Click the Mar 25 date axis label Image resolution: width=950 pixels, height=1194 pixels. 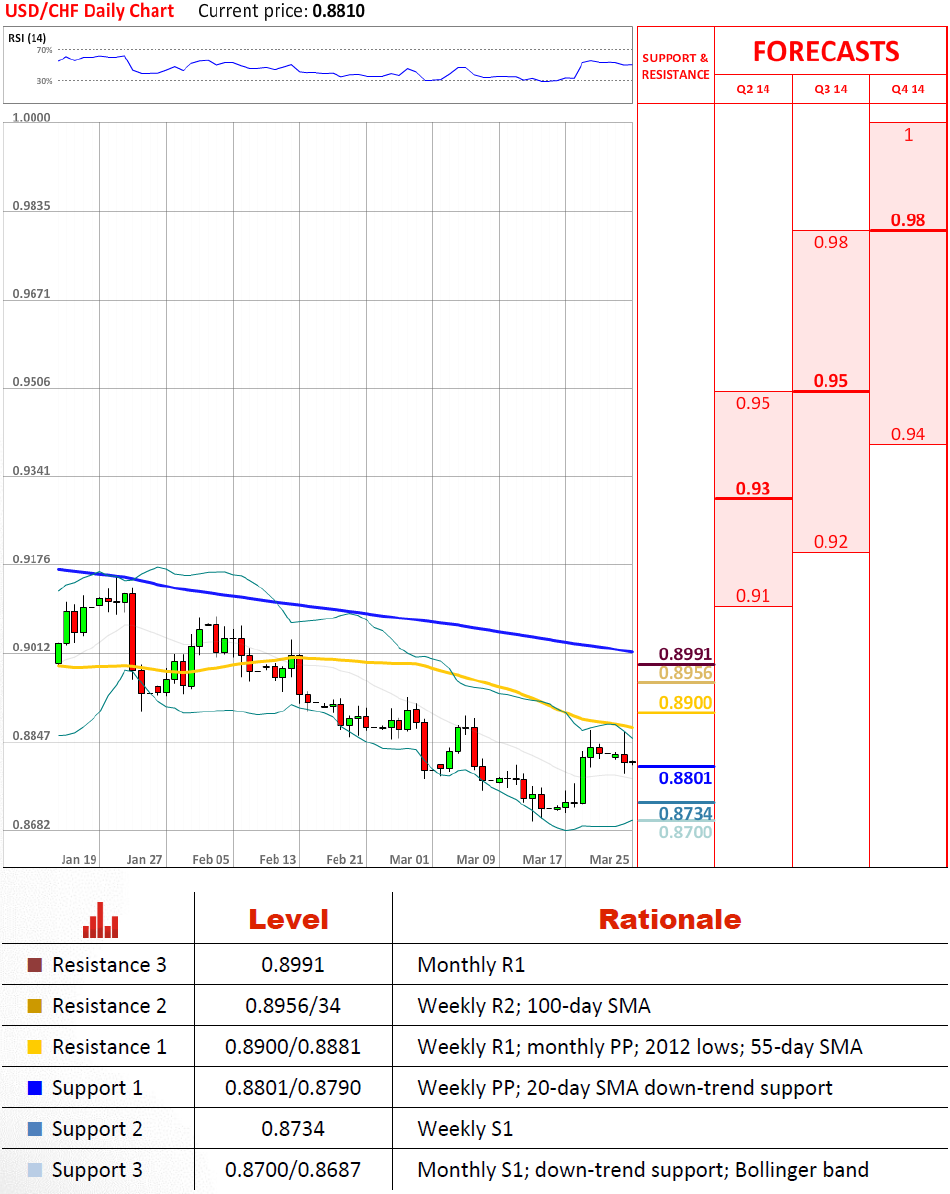pyautogui.click(x=609, y=859)
